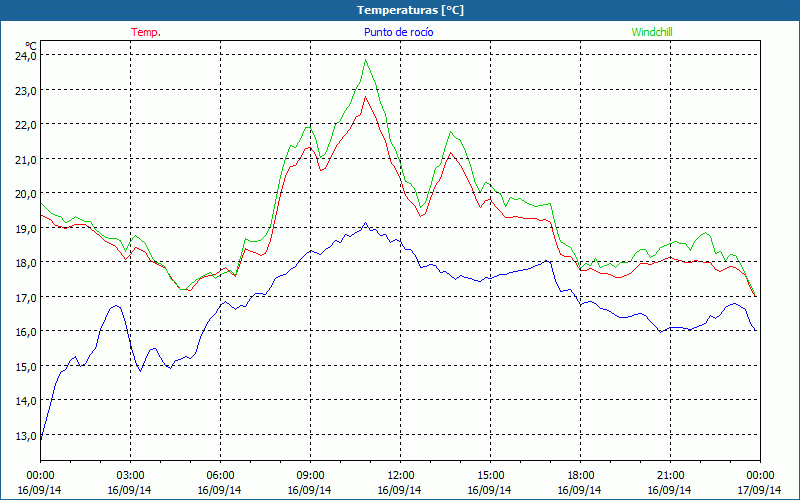This screenshot has height=500, width=800.
Task: Click the 19,0 y-axis value
Action: [x=26, y=228]
